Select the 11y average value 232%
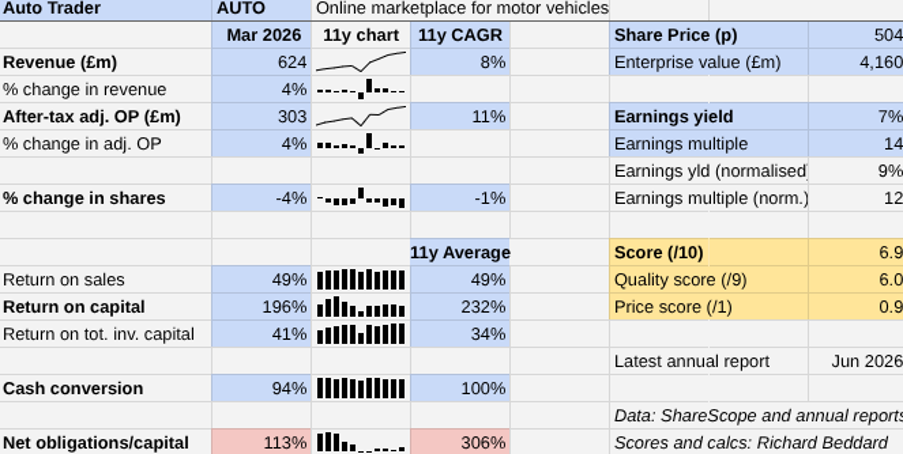Screen dimensions: 904x454 click(x=460, y=307)
